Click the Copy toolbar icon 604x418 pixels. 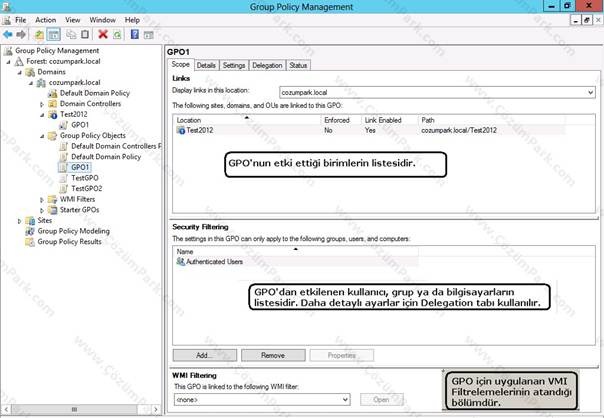coord(71,35)
